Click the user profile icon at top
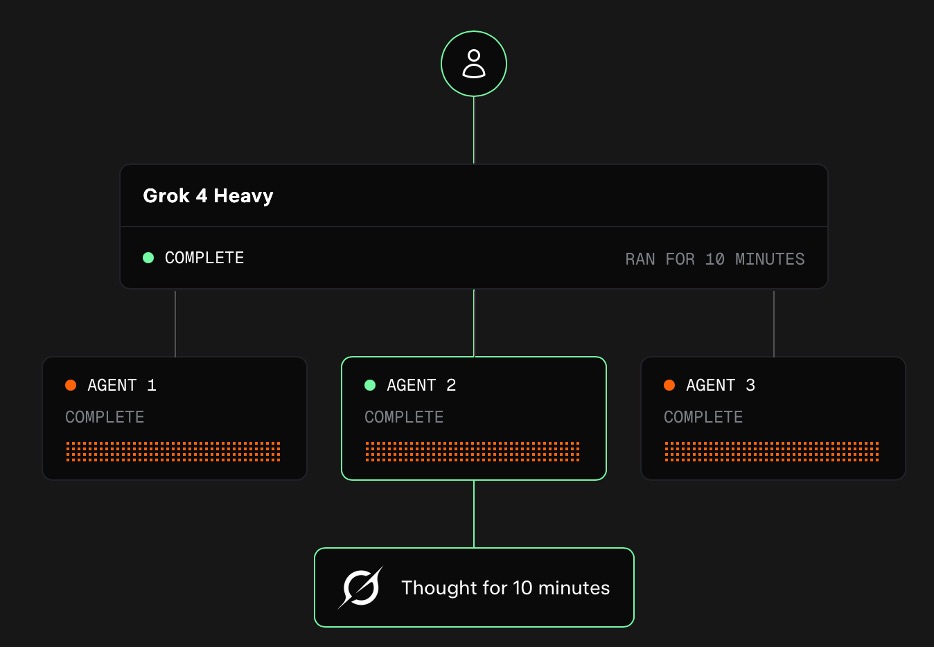 [474, 64]
